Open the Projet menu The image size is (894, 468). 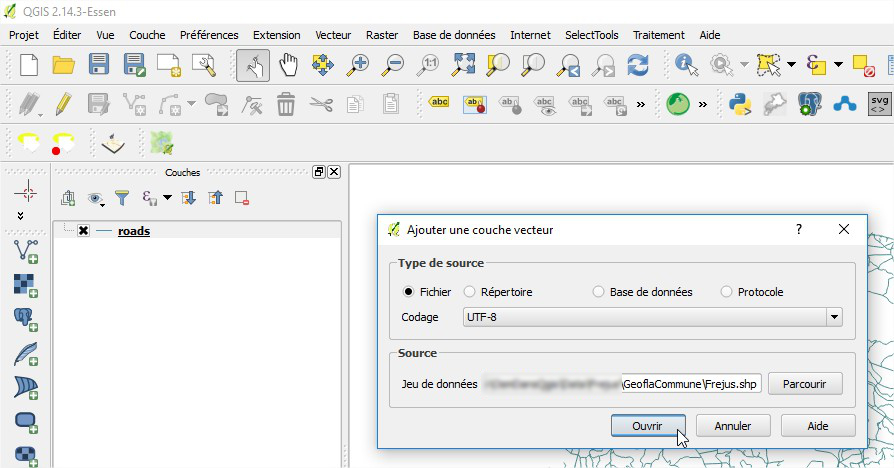coord(24,35)
